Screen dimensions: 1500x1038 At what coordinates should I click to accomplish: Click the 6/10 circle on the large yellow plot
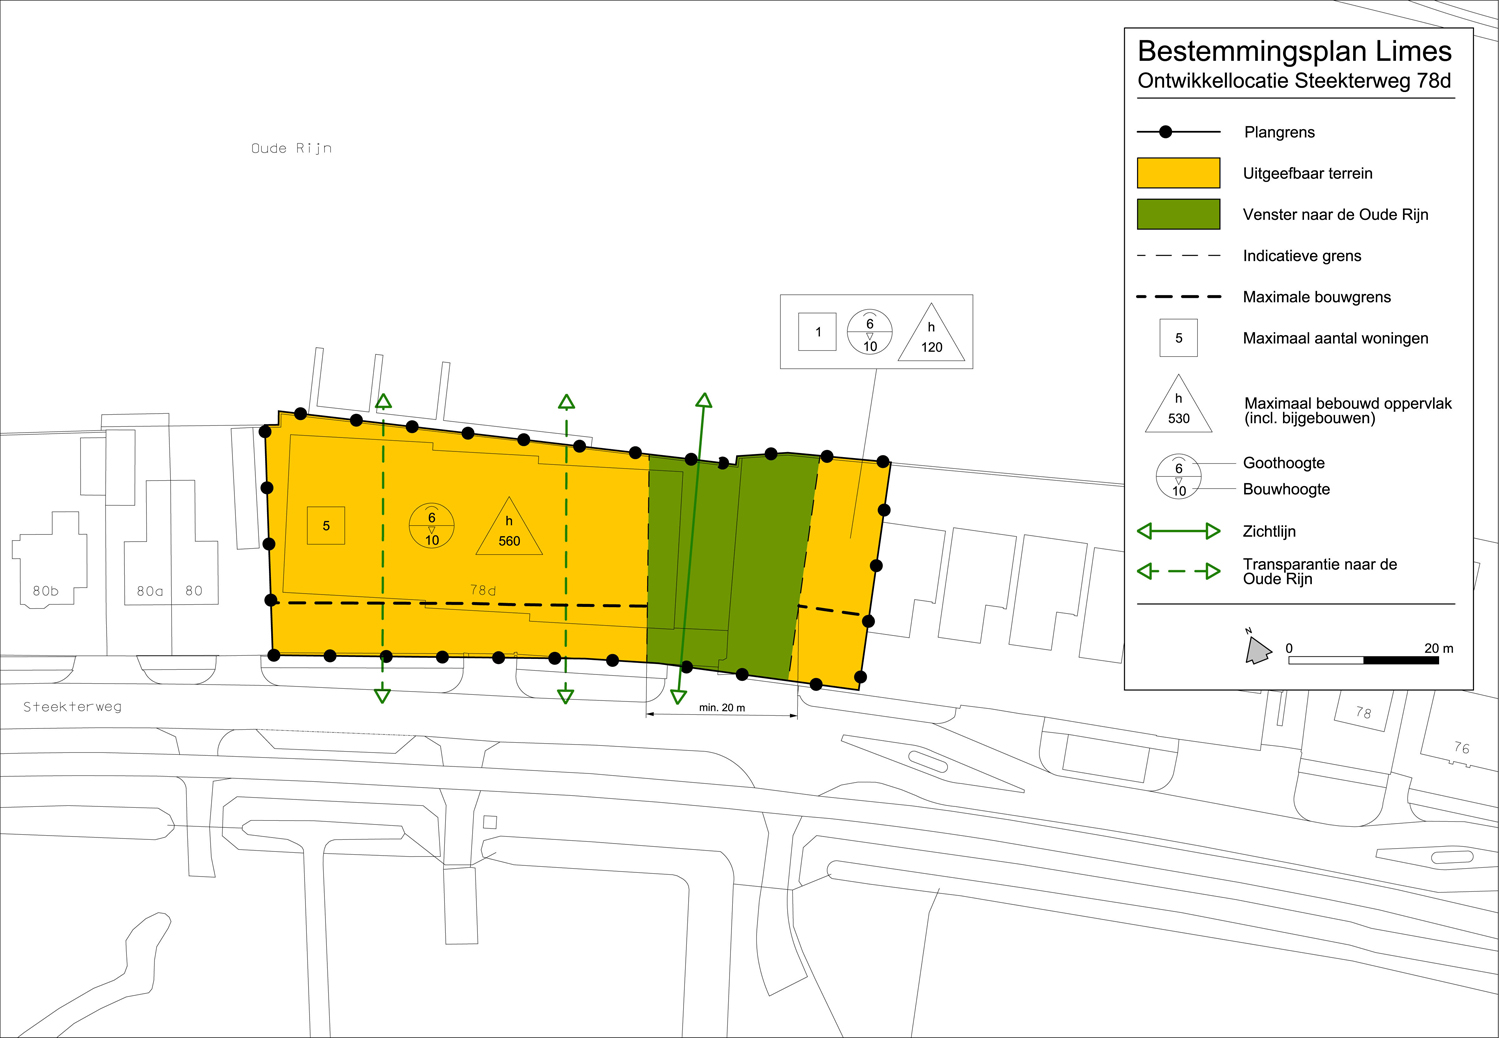coord(432,526)
